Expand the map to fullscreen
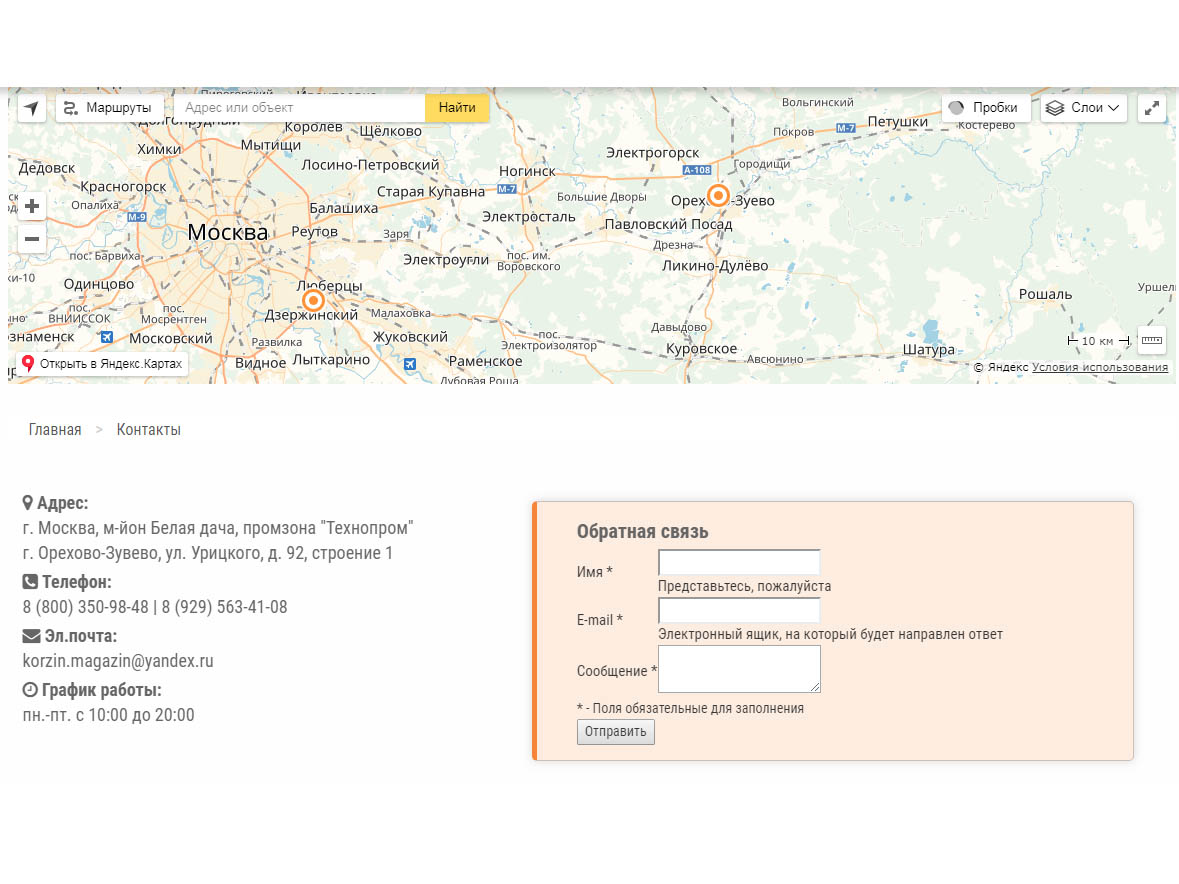 click(x=1152, y=108)
